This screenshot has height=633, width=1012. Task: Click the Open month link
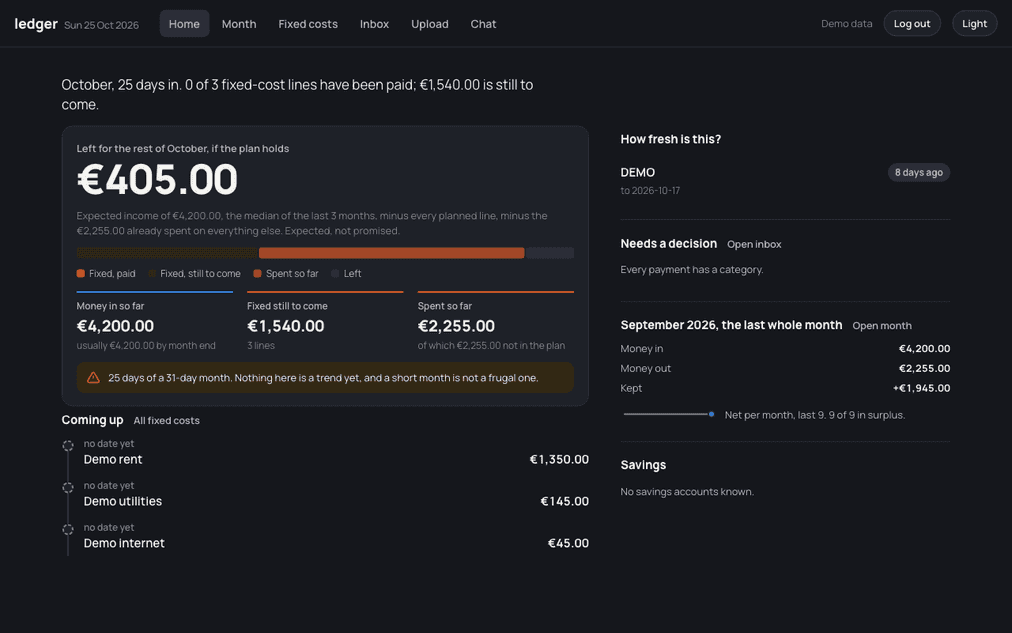tap(882, 326)
